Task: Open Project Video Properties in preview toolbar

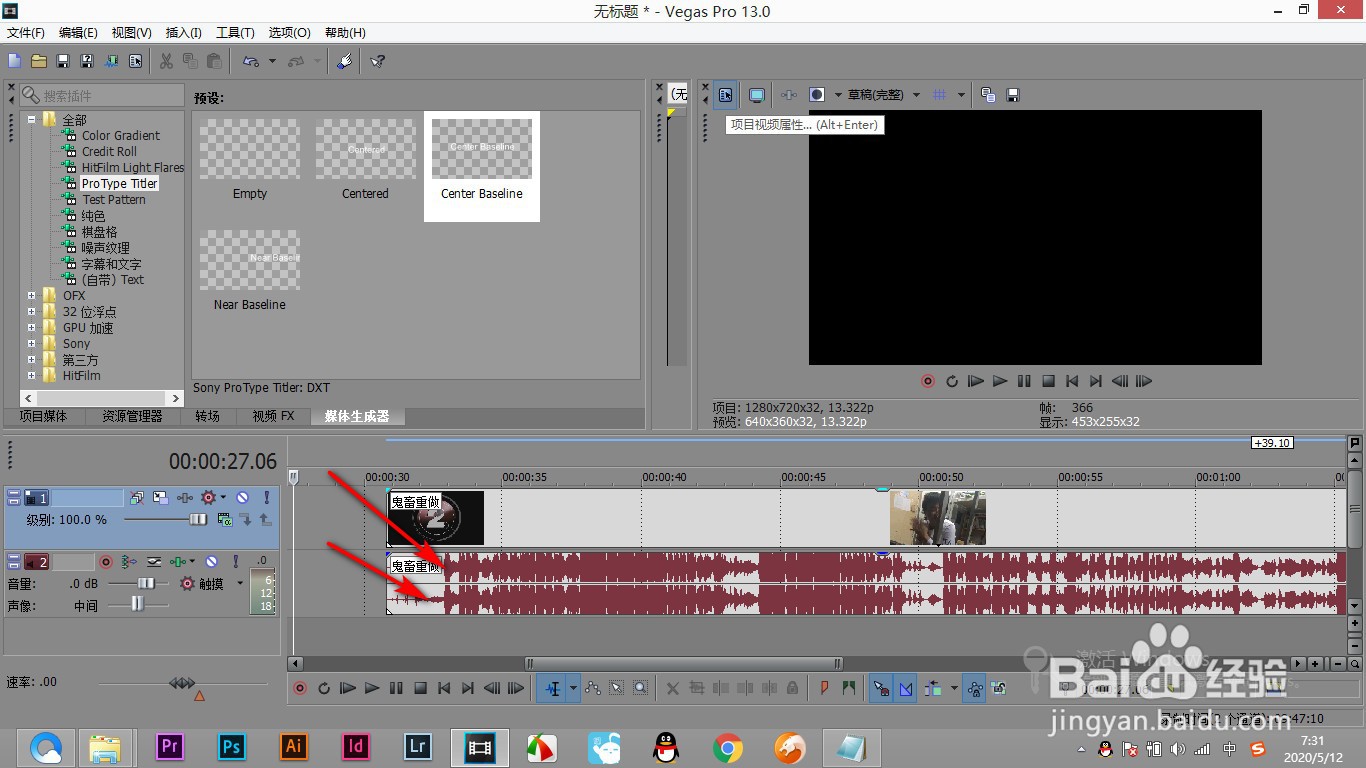Action: (x=725, y=95)
